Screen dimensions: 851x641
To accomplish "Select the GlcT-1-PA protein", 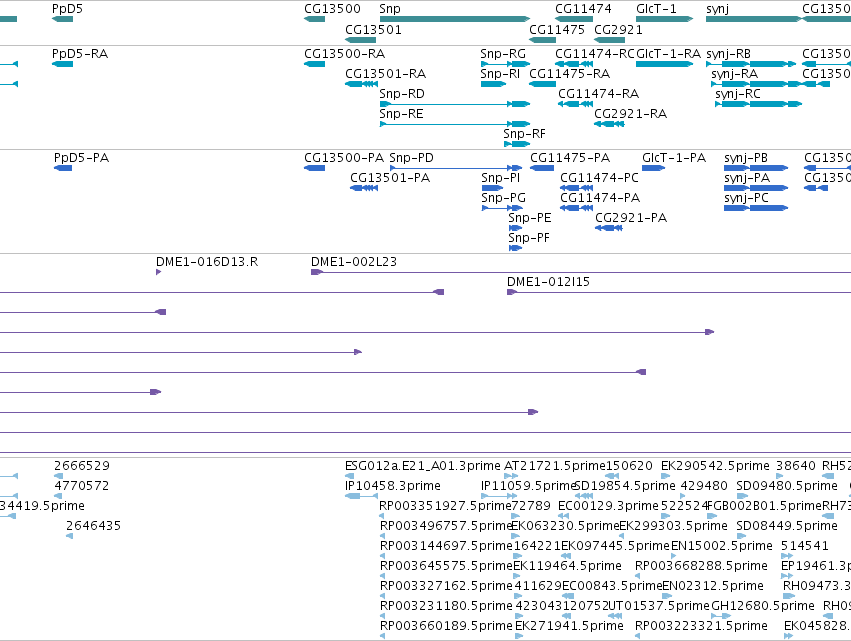I will coord(653,168).
